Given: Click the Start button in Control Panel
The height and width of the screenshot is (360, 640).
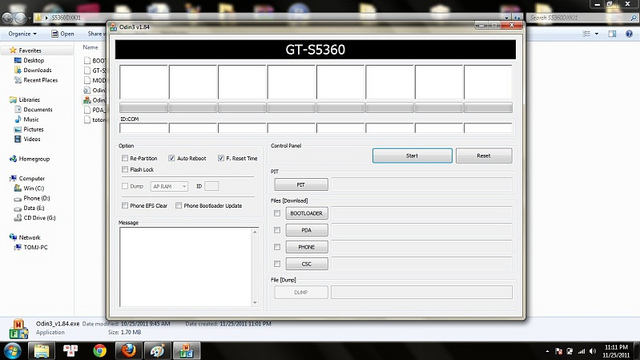Looking at the screenshot, I should (412, 156).
